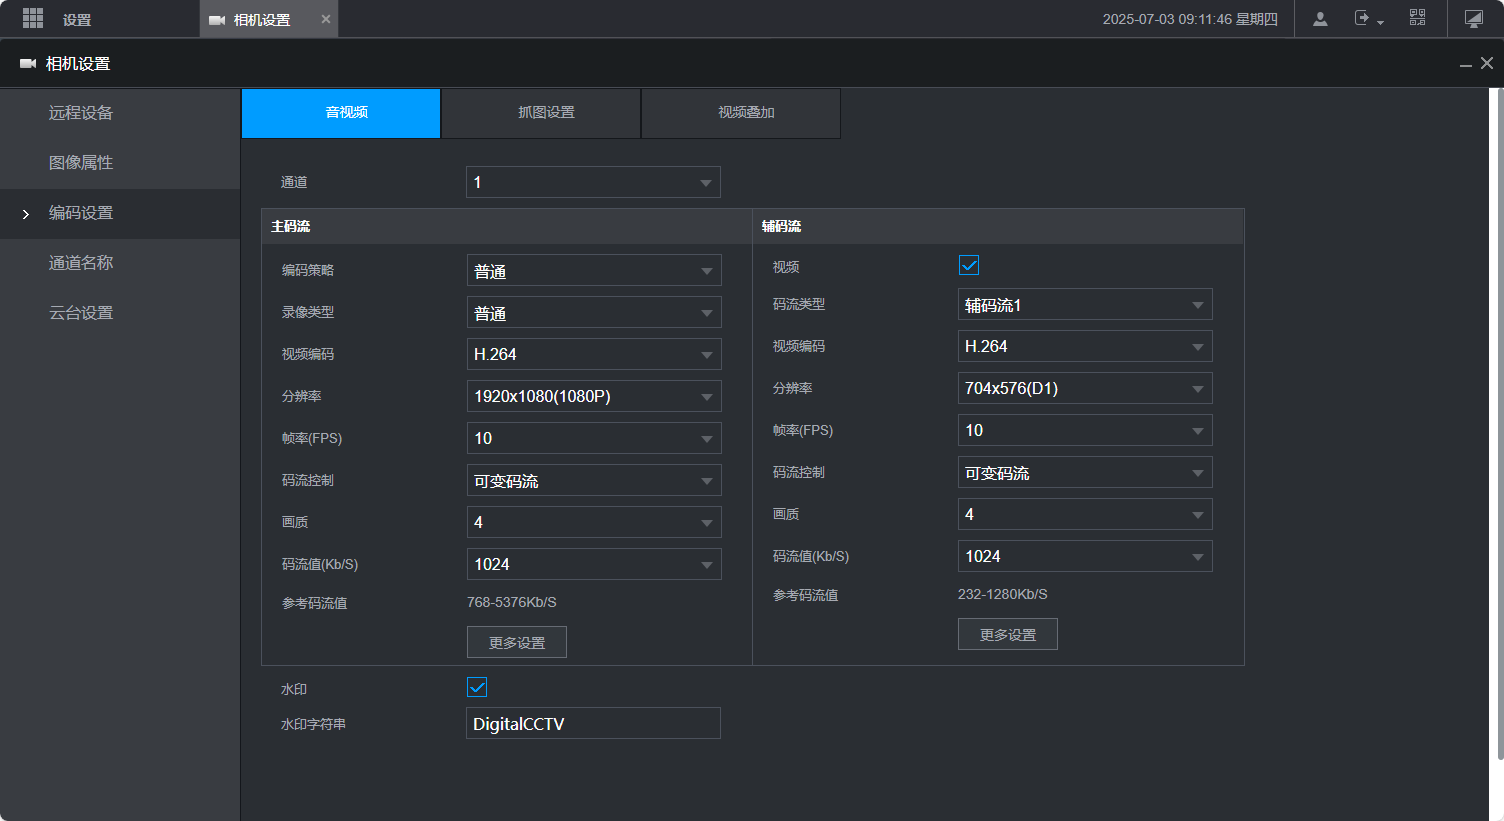Expand the 通道 channel dropdown

(593, 182)
